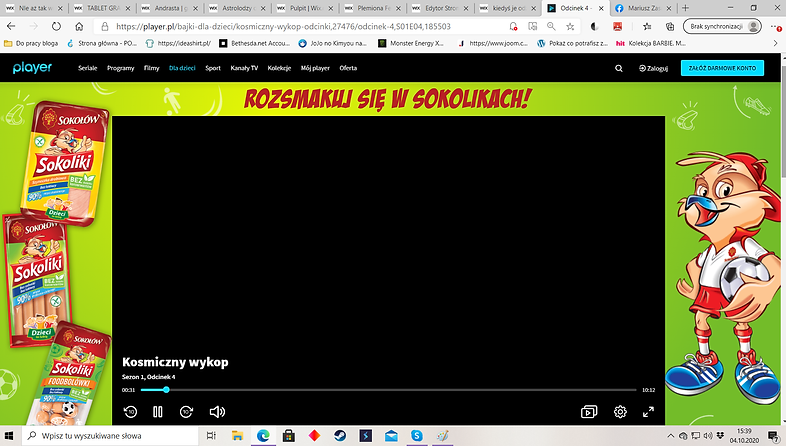This screenshot has width=786, height=446.
Task: Close the Odcinek 4 tab
Action: [x=601, y=9]
